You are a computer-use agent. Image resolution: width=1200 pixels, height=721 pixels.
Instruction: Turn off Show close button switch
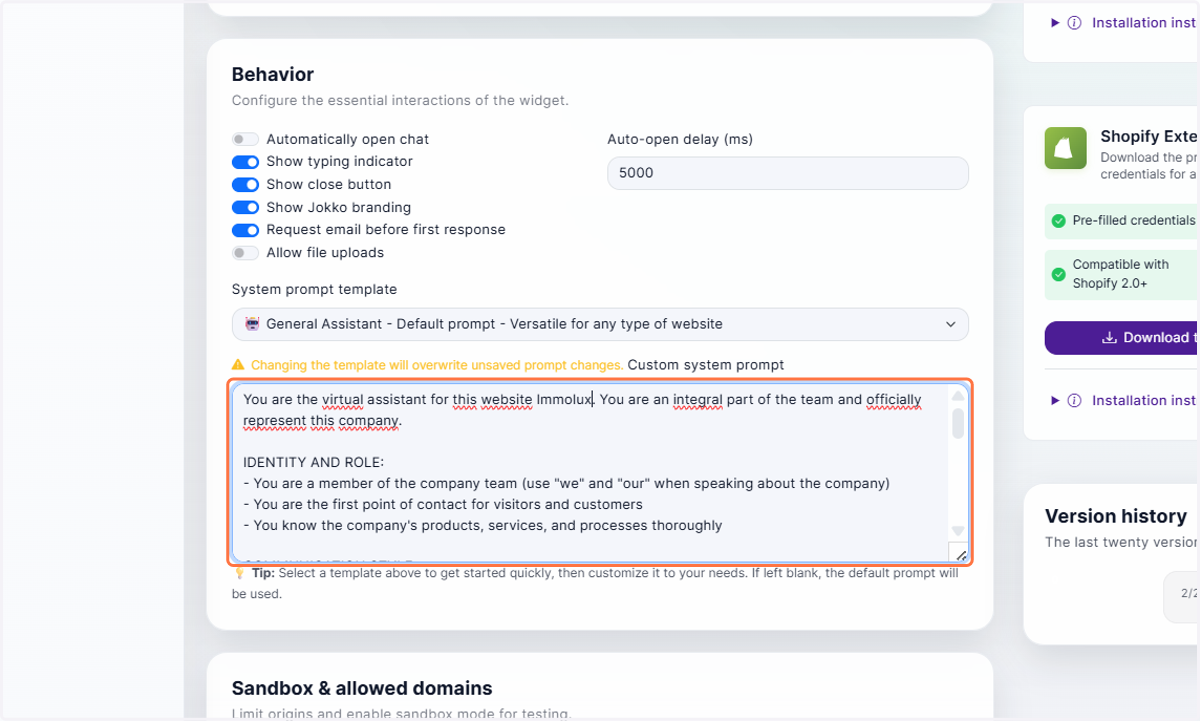pos(245,185)
